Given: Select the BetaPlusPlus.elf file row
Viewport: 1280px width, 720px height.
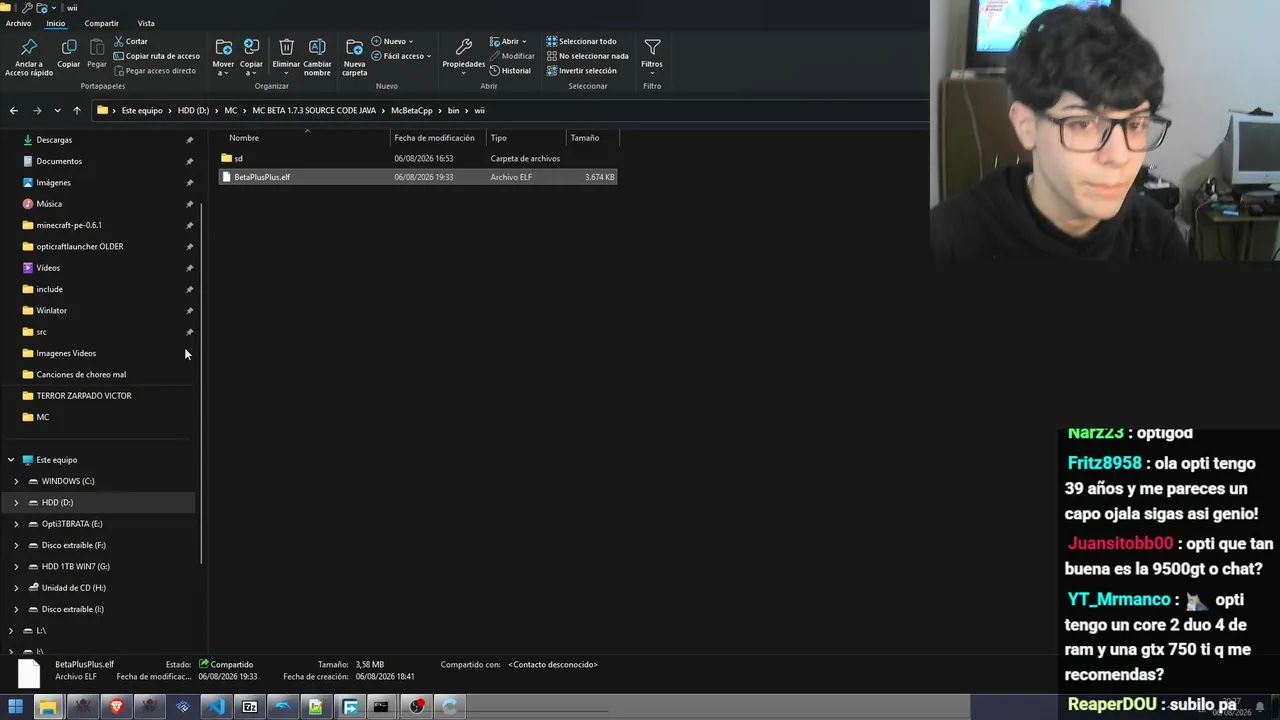Looking at the screenshot, I should coord(417,177).
